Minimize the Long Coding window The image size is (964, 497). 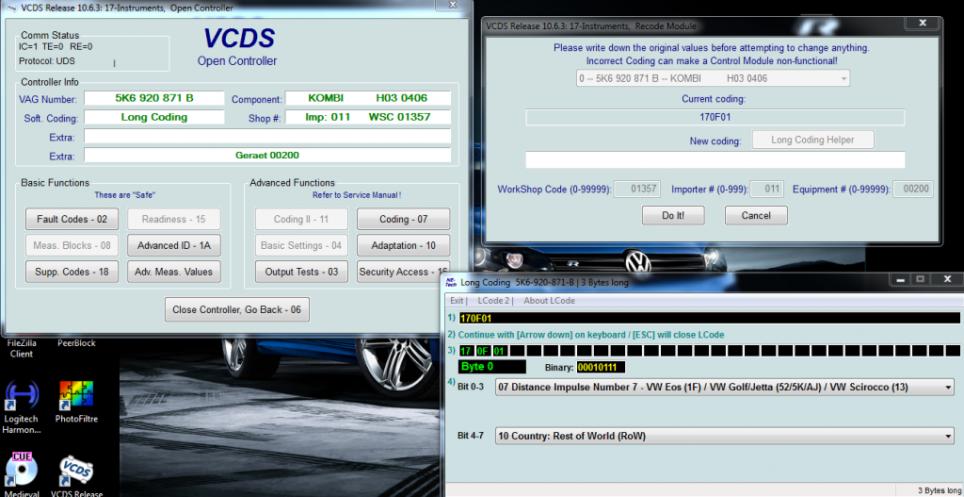(x=901, y=279)
